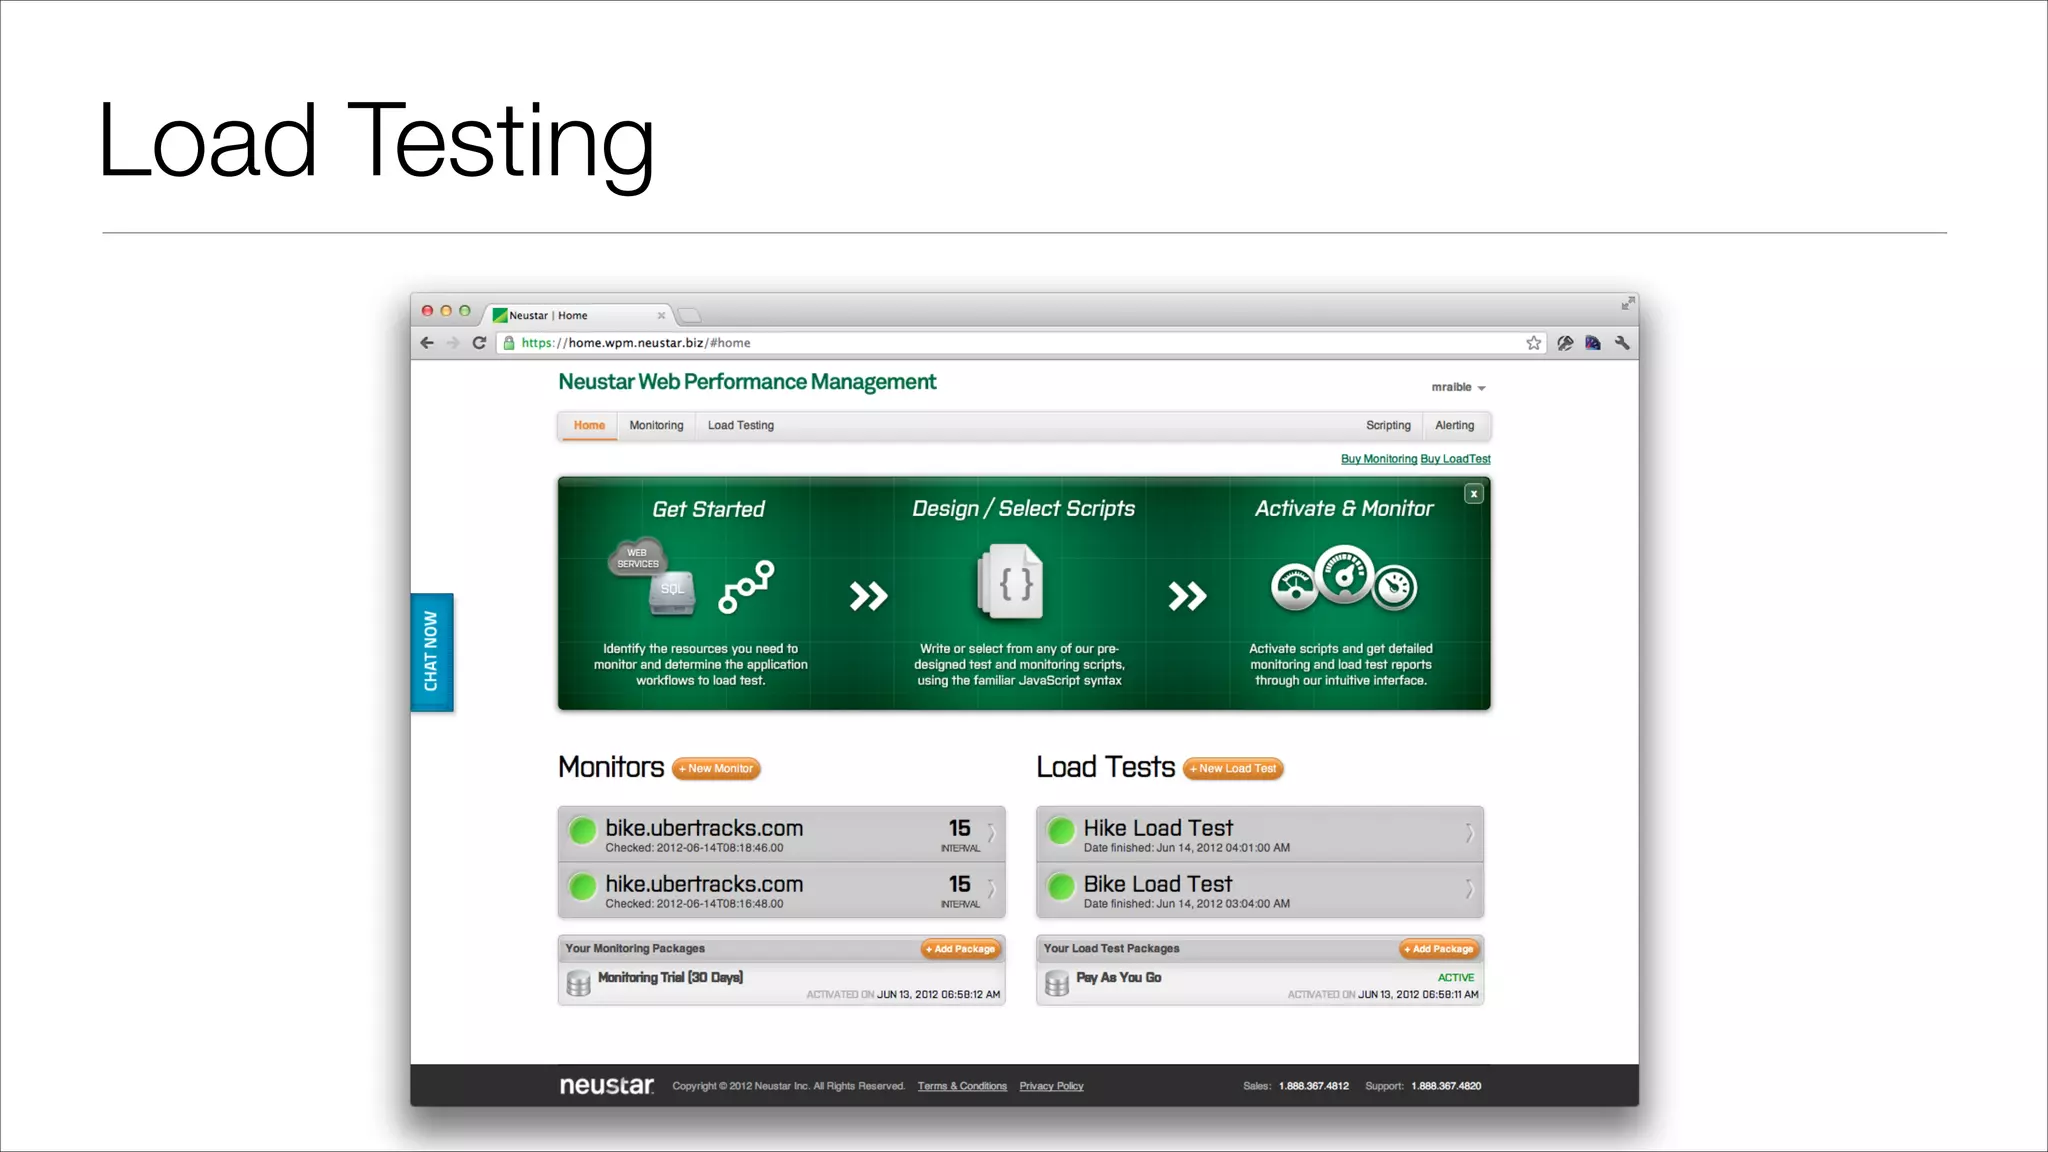
Task: Click the browser back arrow
Action: coord(427,343)
